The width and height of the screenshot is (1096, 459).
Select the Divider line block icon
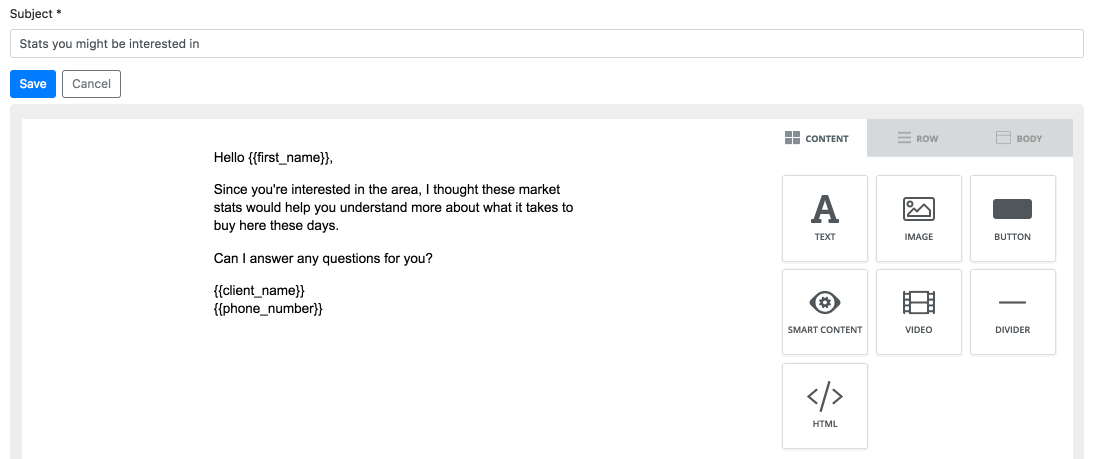[x=1012, y=303]
